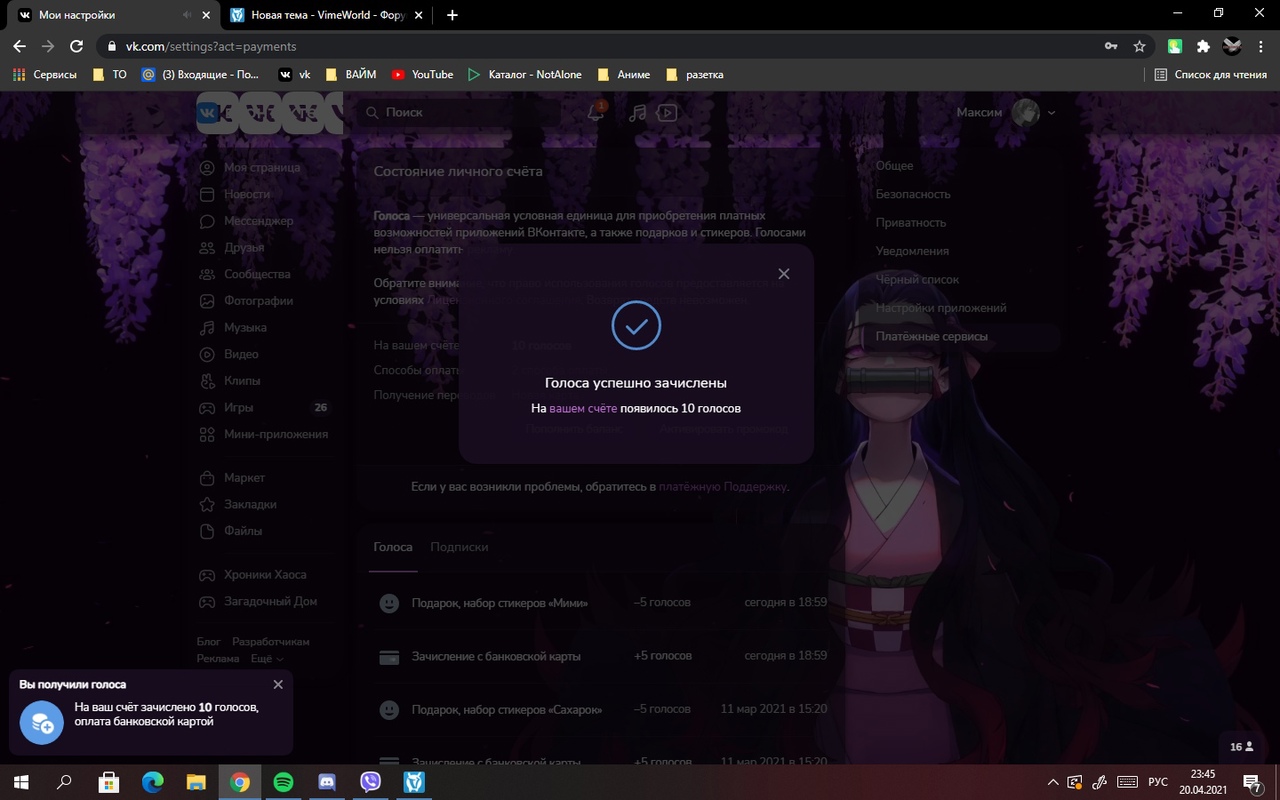Open Безопасность settings section
Viewport: 1280px width, 800px height.
tap(913, 194)
